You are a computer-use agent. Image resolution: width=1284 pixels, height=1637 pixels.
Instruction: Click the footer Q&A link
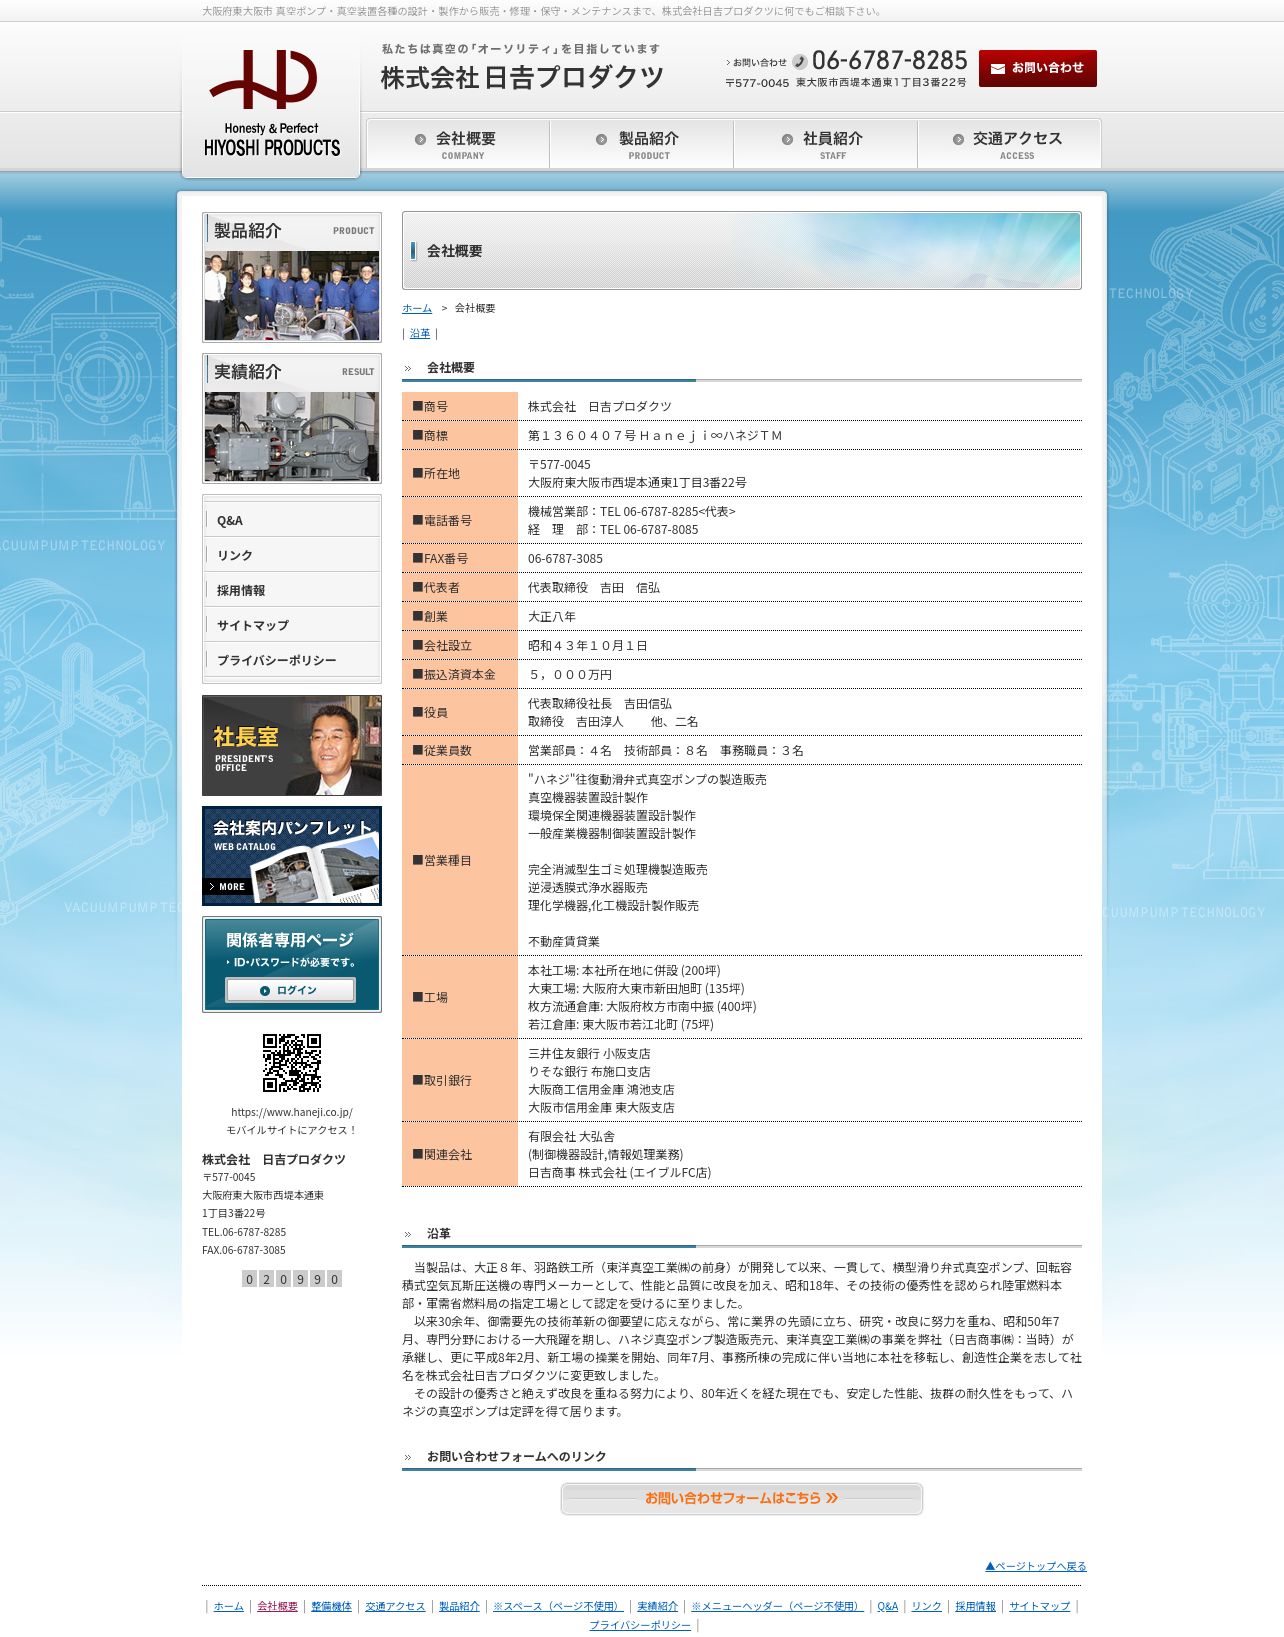887,1606
